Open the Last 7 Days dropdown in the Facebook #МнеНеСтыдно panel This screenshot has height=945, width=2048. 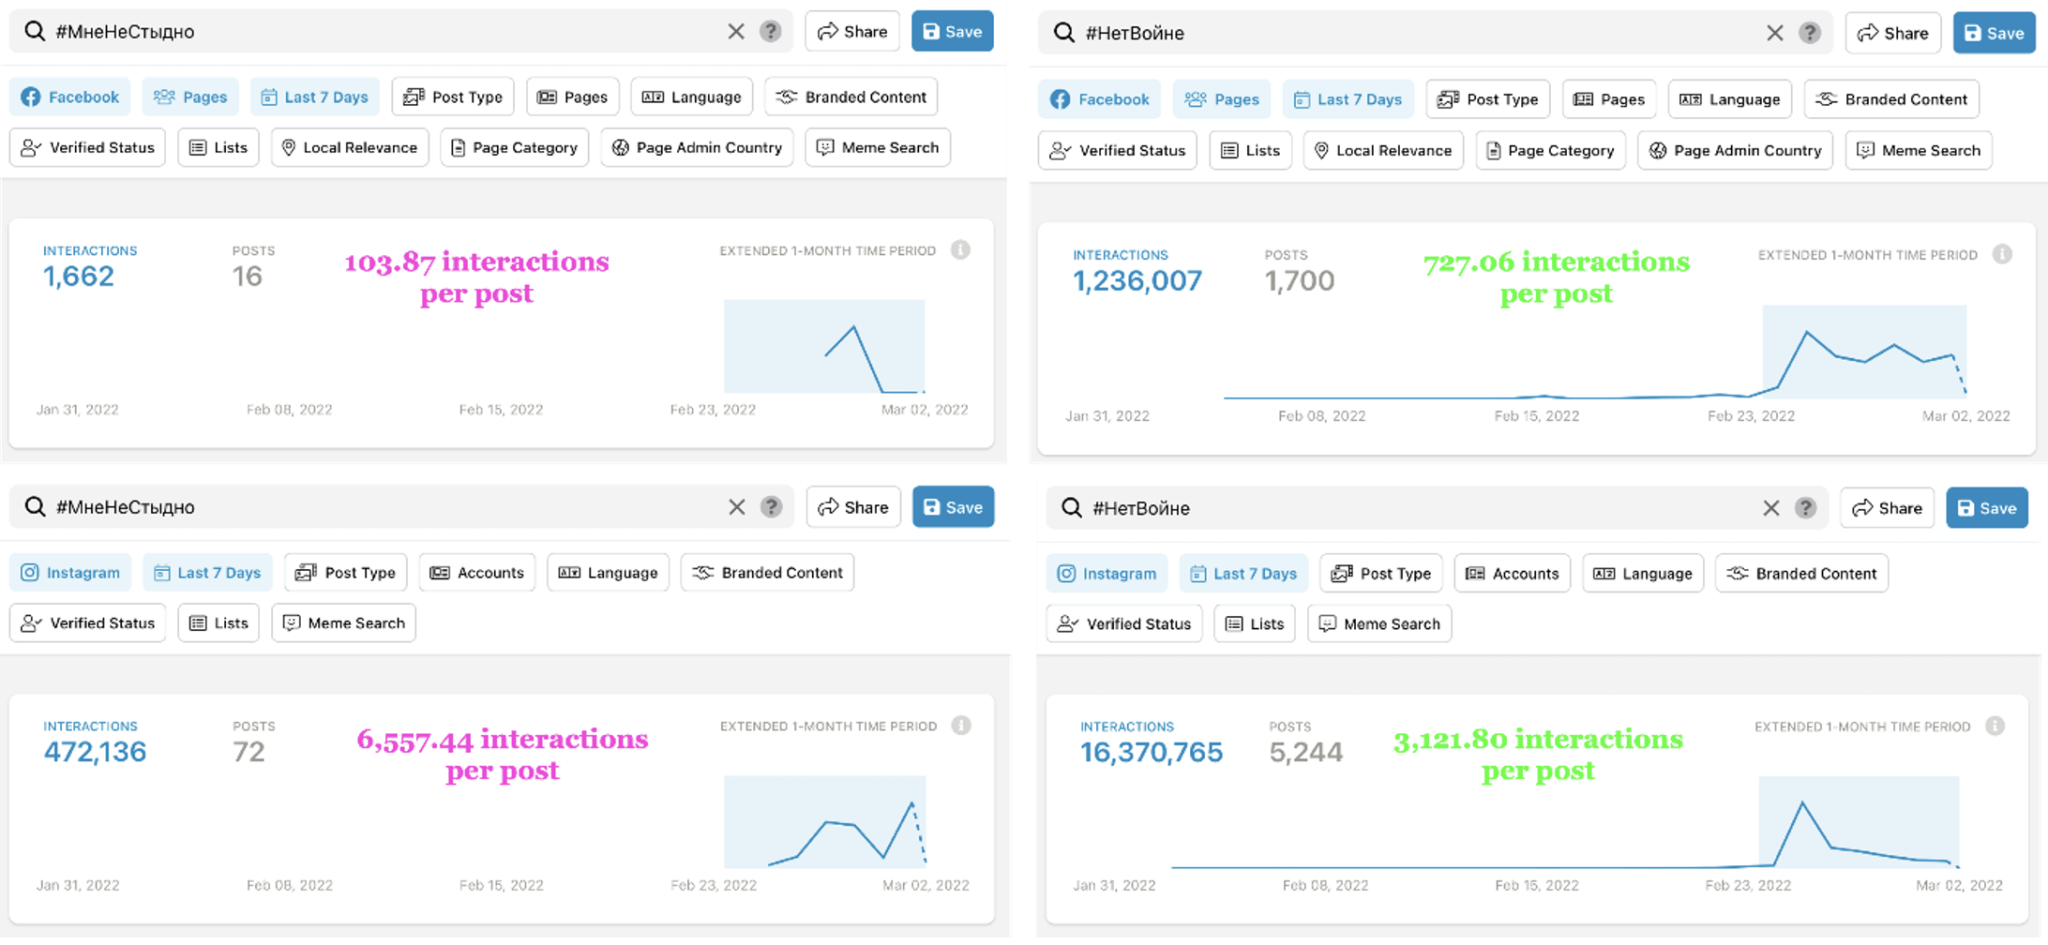click(315, 97)
